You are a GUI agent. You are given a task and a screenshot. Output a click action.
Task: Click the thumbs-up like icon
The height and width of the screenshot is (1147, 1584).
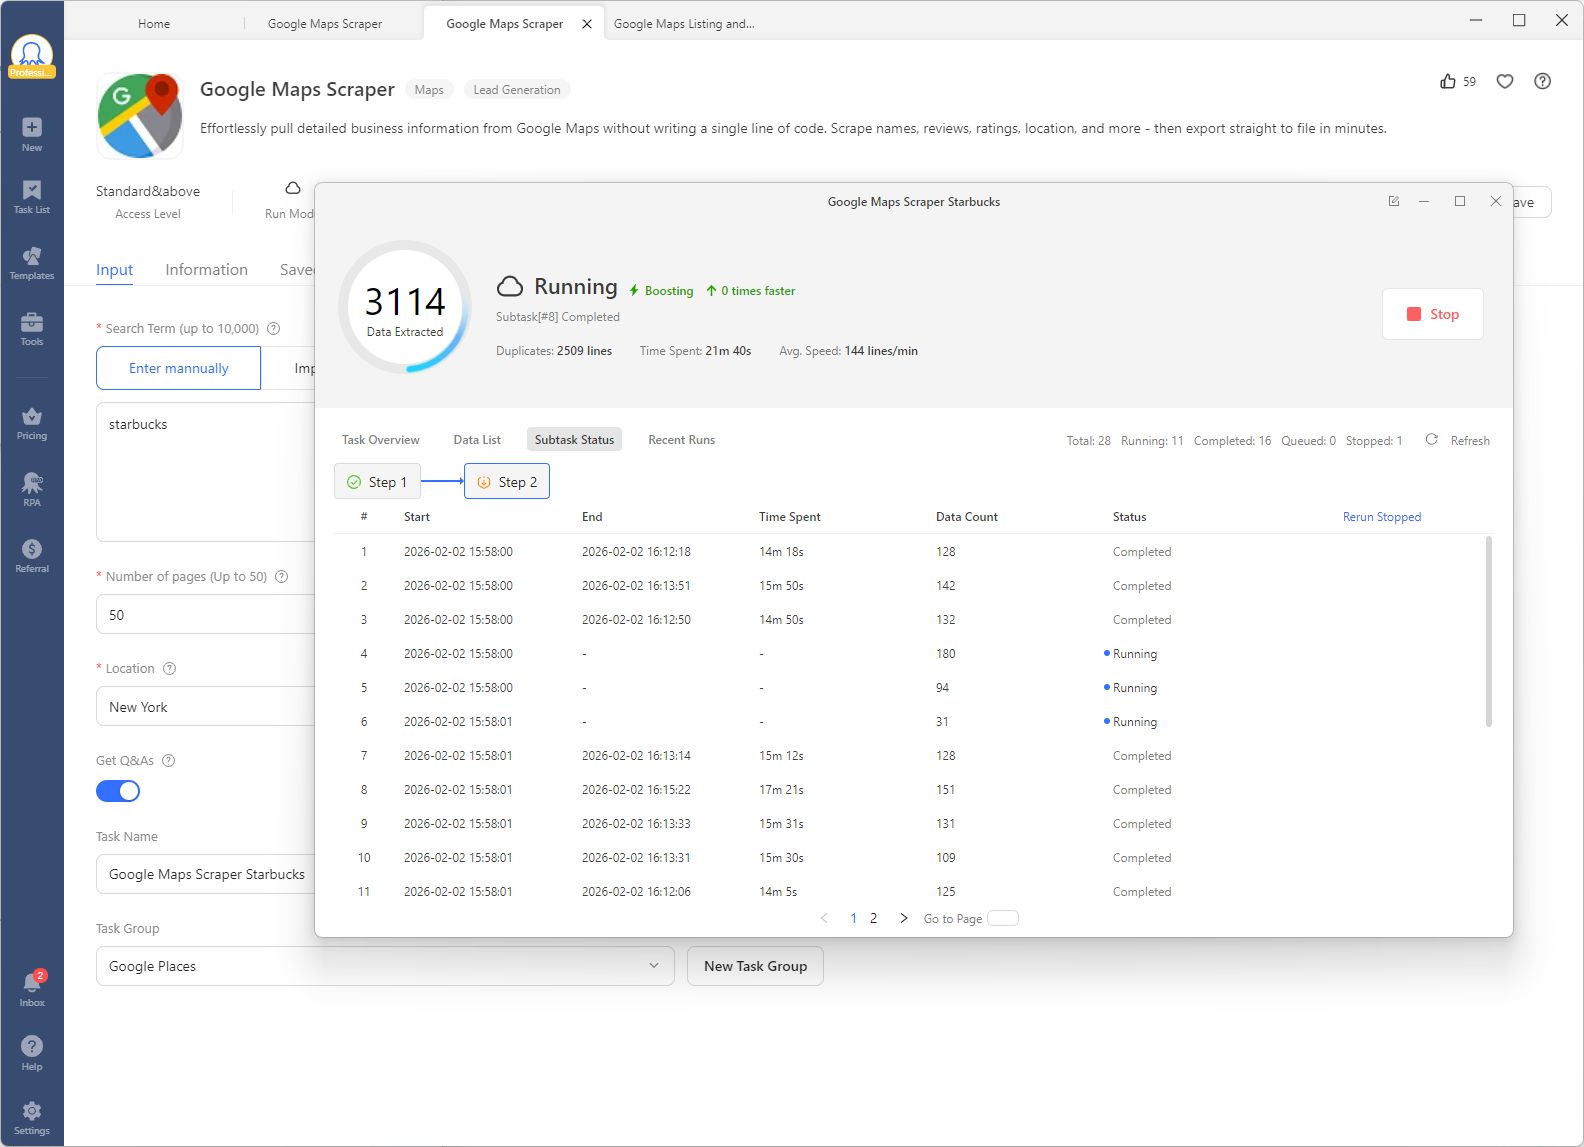click(x=1447, y=82)
